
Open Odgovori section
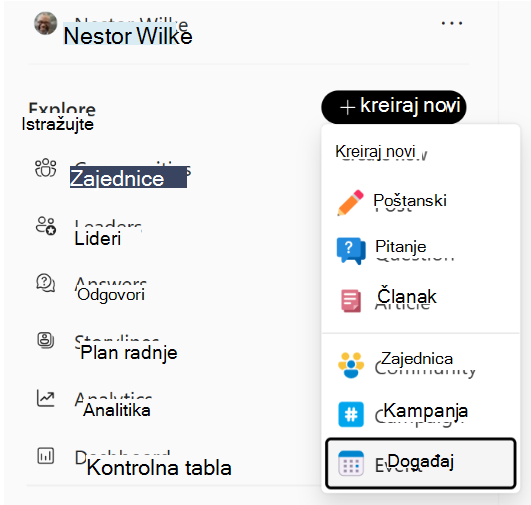[x=111, y=295]
